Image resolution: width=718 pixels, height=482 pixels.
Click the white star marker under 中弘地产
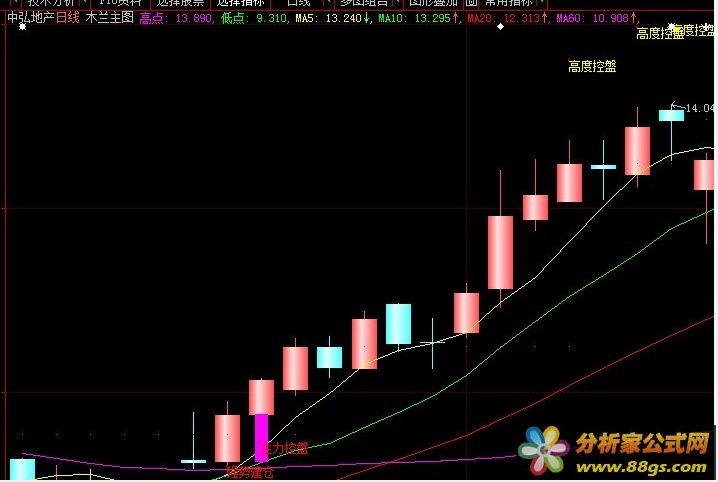(22, 27)
